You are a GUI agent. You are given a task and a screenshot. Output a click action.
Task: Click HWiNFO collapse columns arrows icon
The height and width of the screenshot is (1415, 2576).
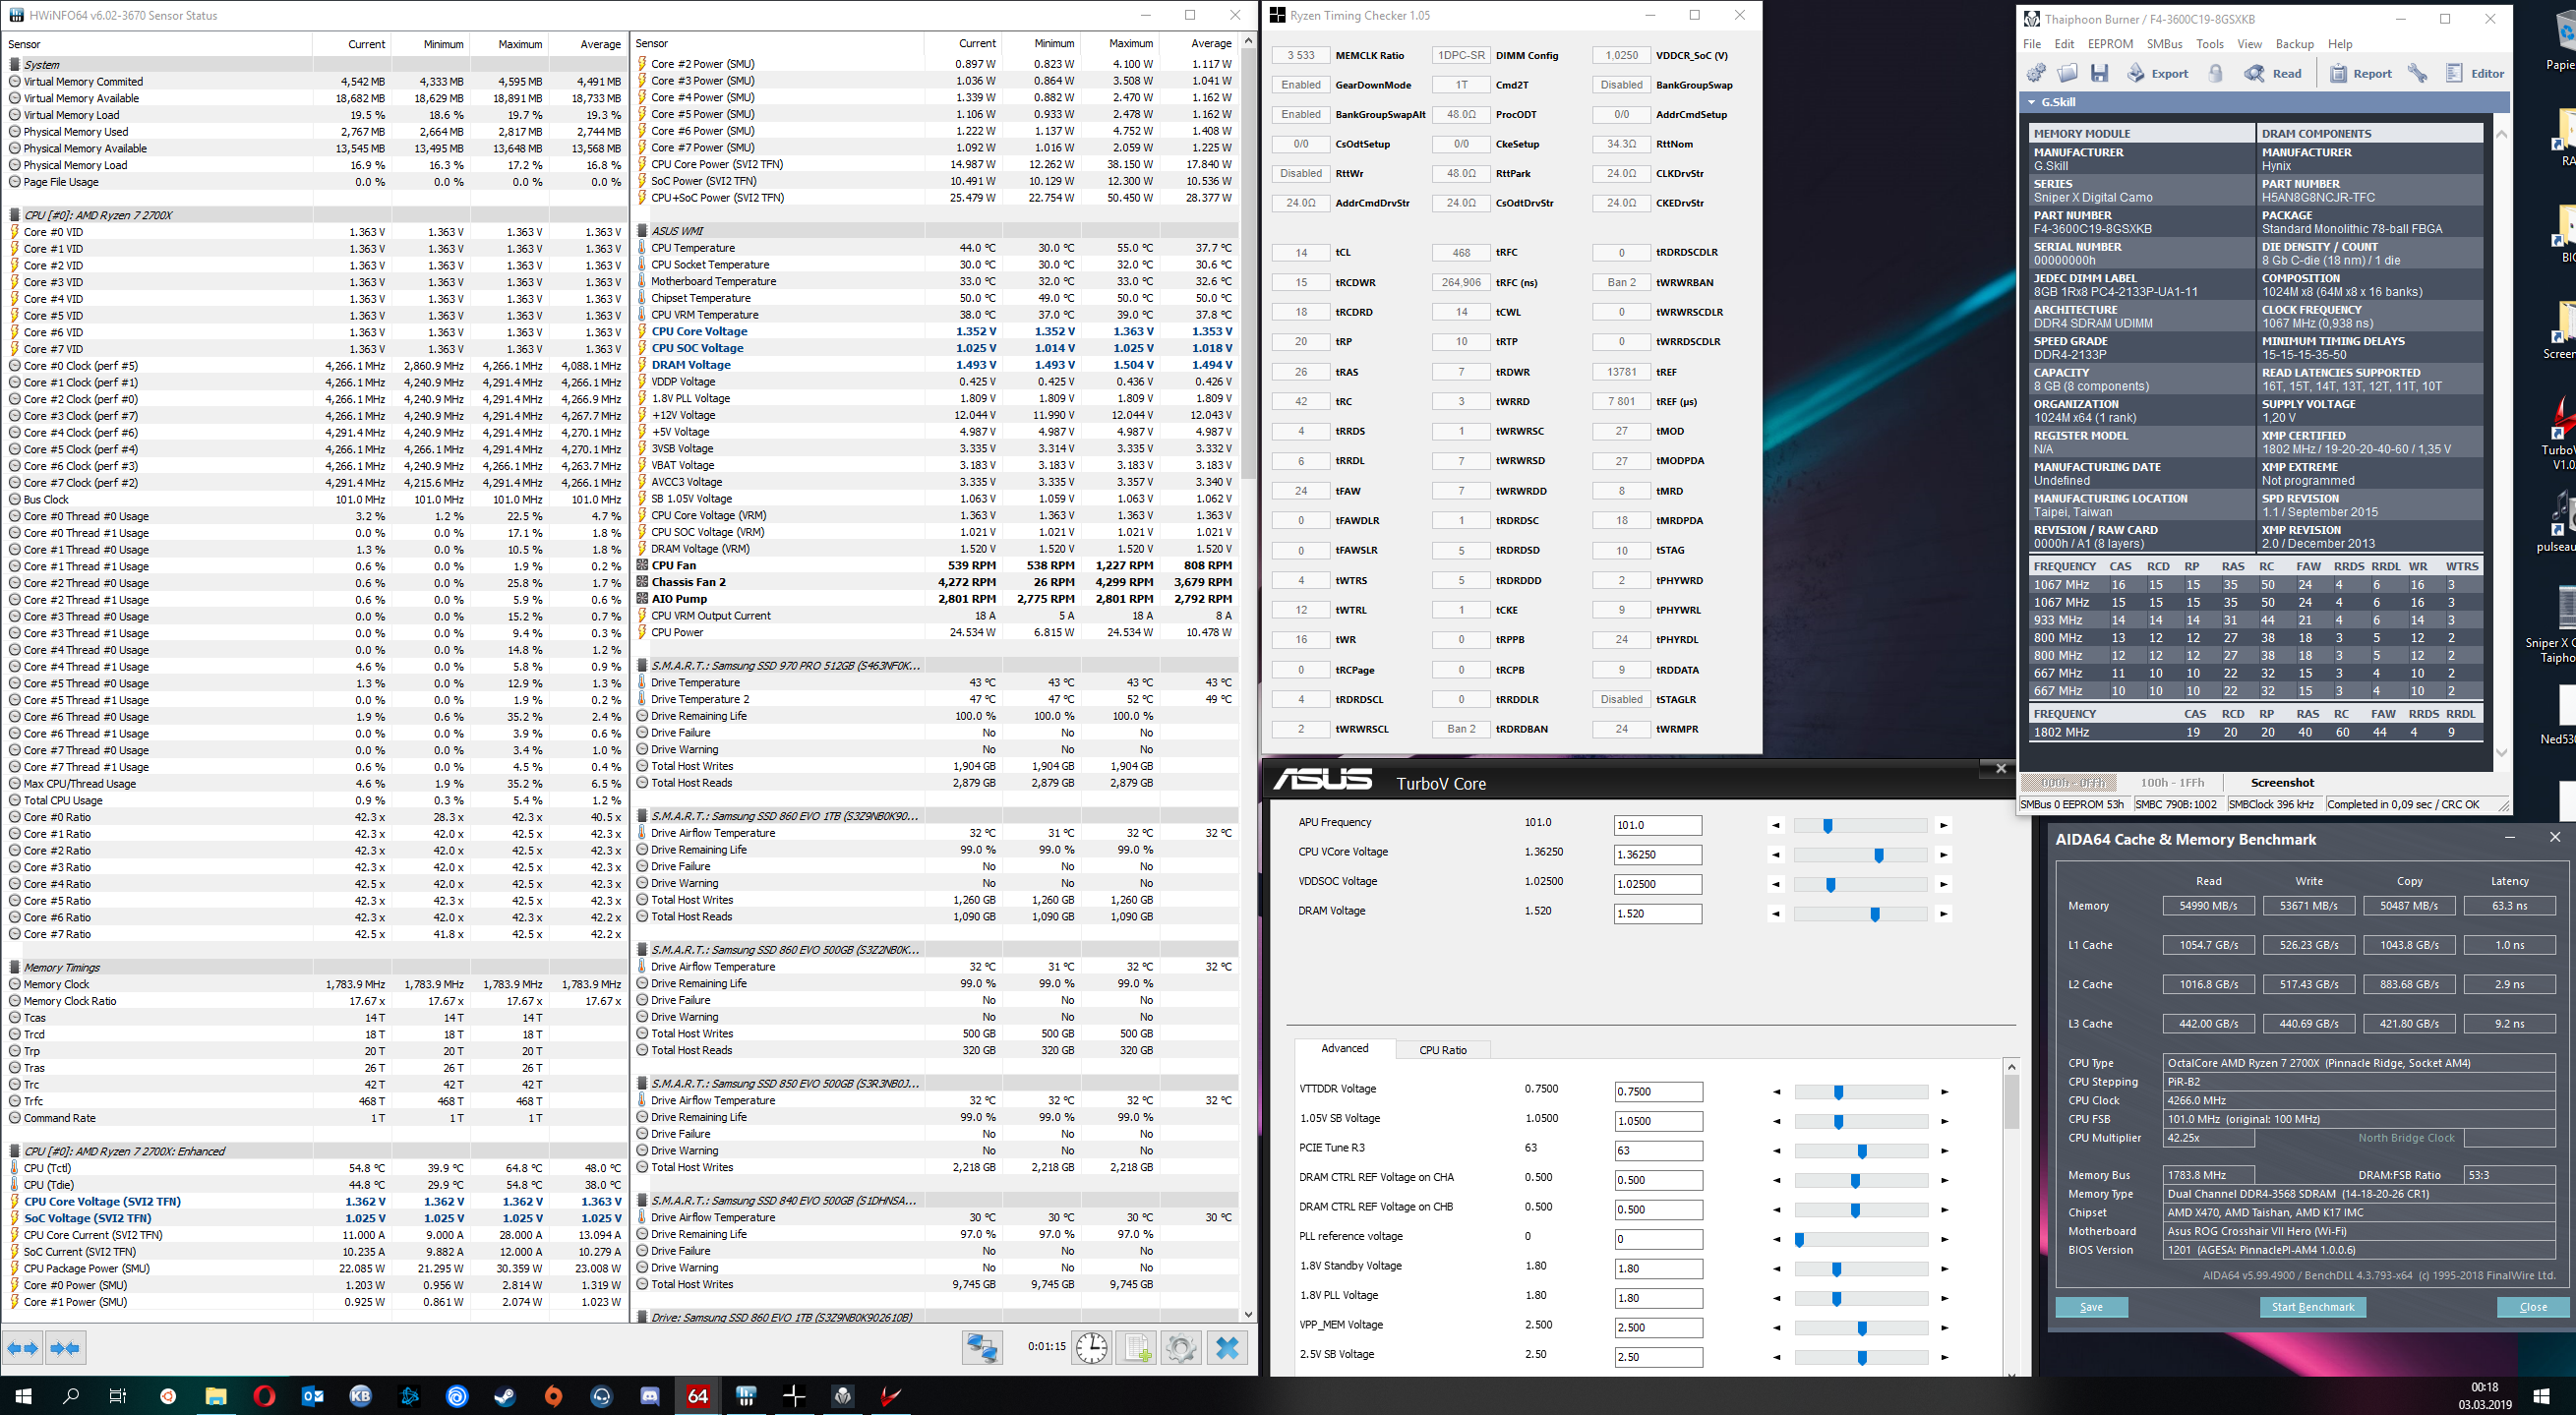click(65, 1348)
